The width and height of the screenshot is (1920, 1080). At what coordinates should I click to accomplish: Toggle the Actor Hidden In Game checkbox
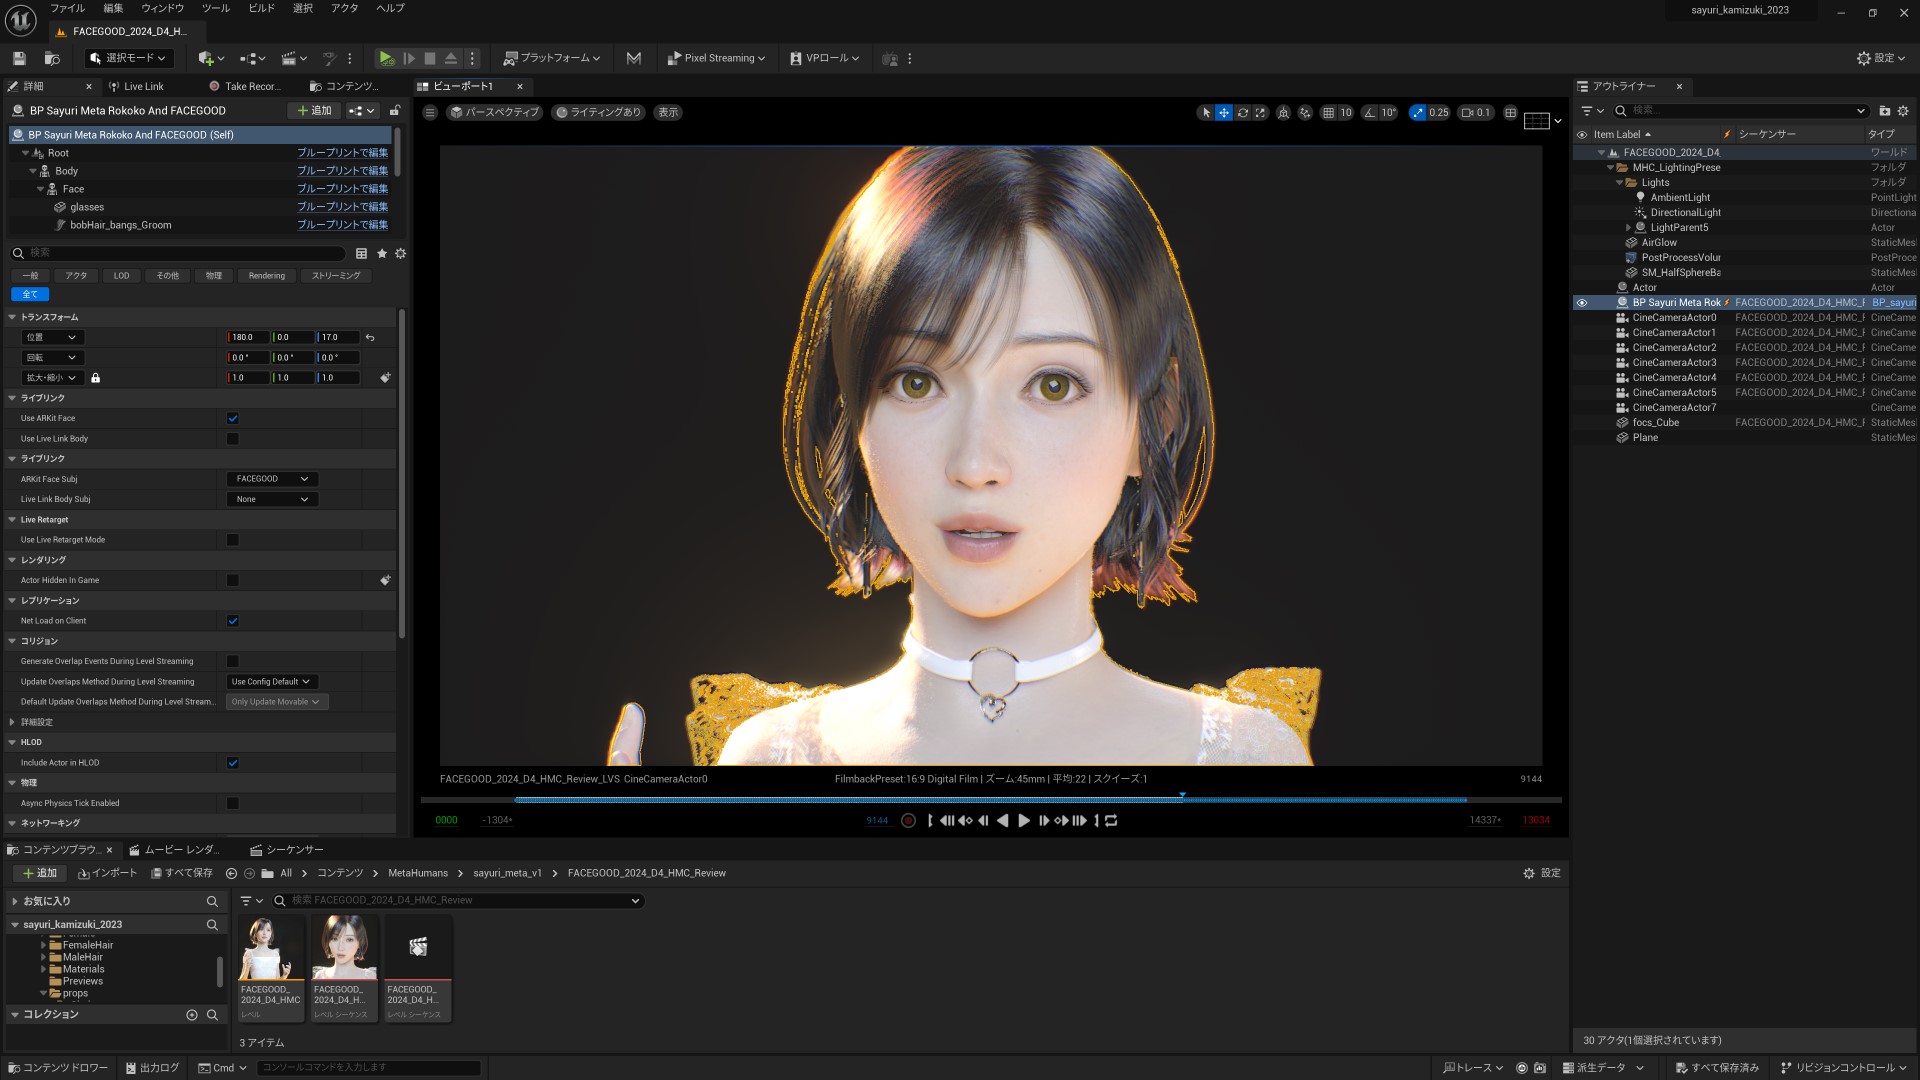[x=233, y=581]
